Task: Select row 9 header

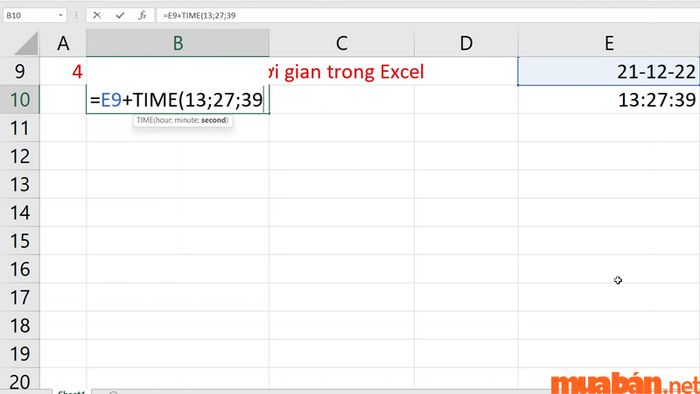Action: [20, 71]
